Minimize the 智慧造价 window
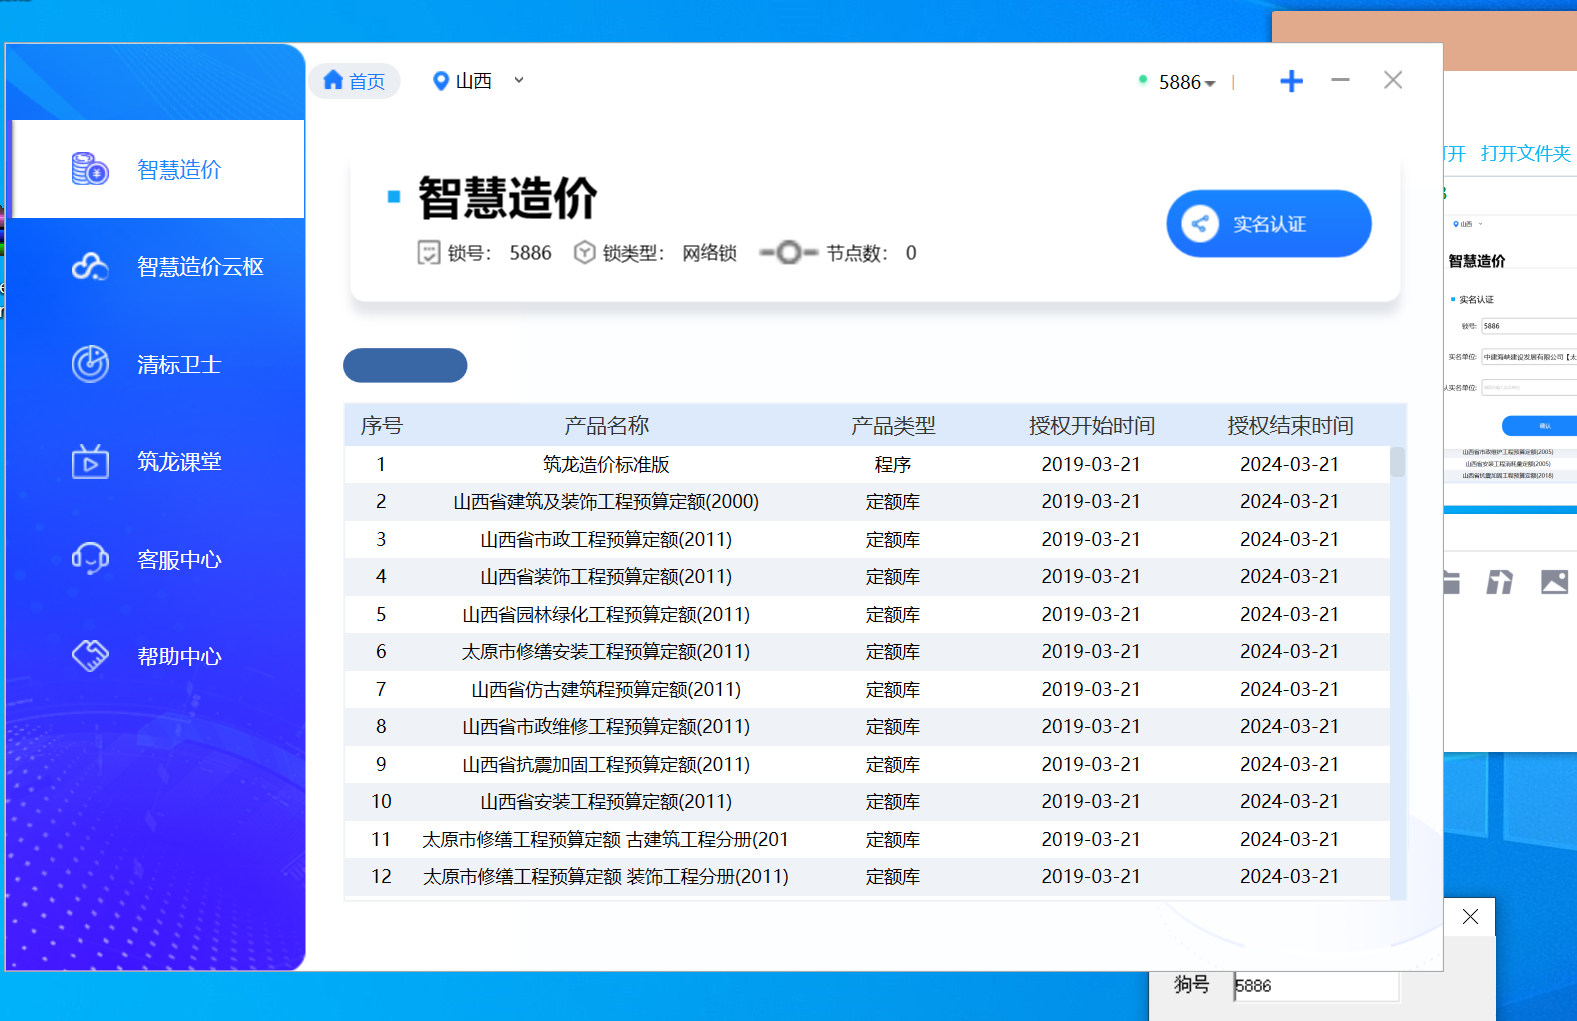The image size is (1577, 1021). [1341, 80]
